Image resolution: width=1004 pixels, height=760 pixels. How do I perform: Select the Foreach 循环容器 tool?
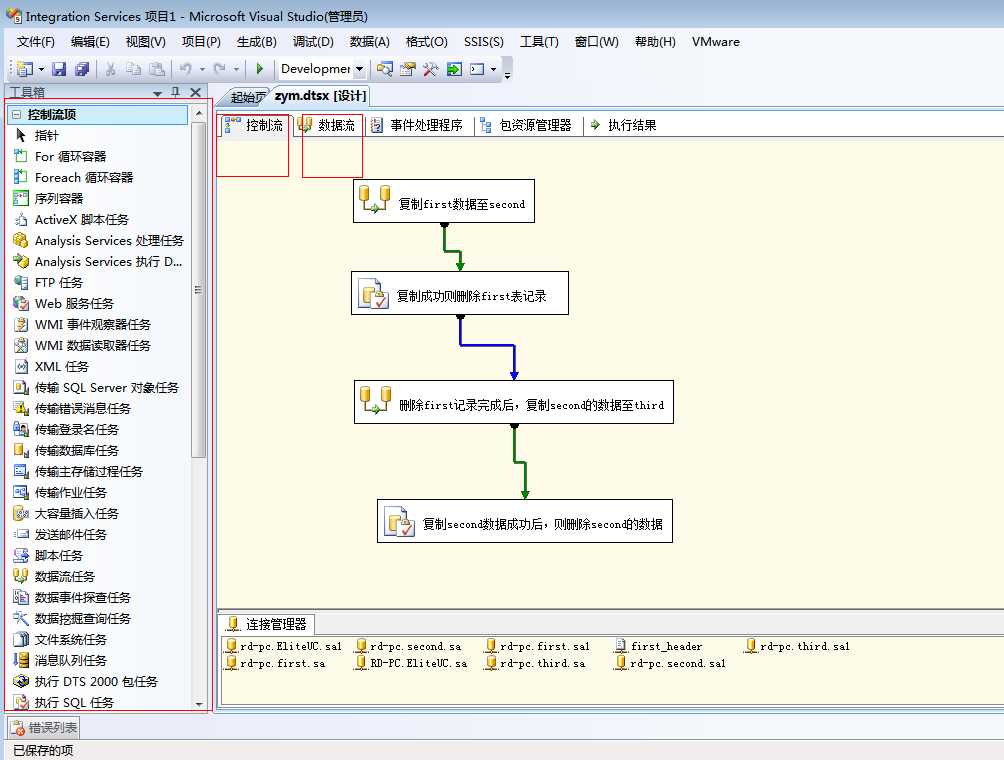pyautogui.click(x=84, y=177)
